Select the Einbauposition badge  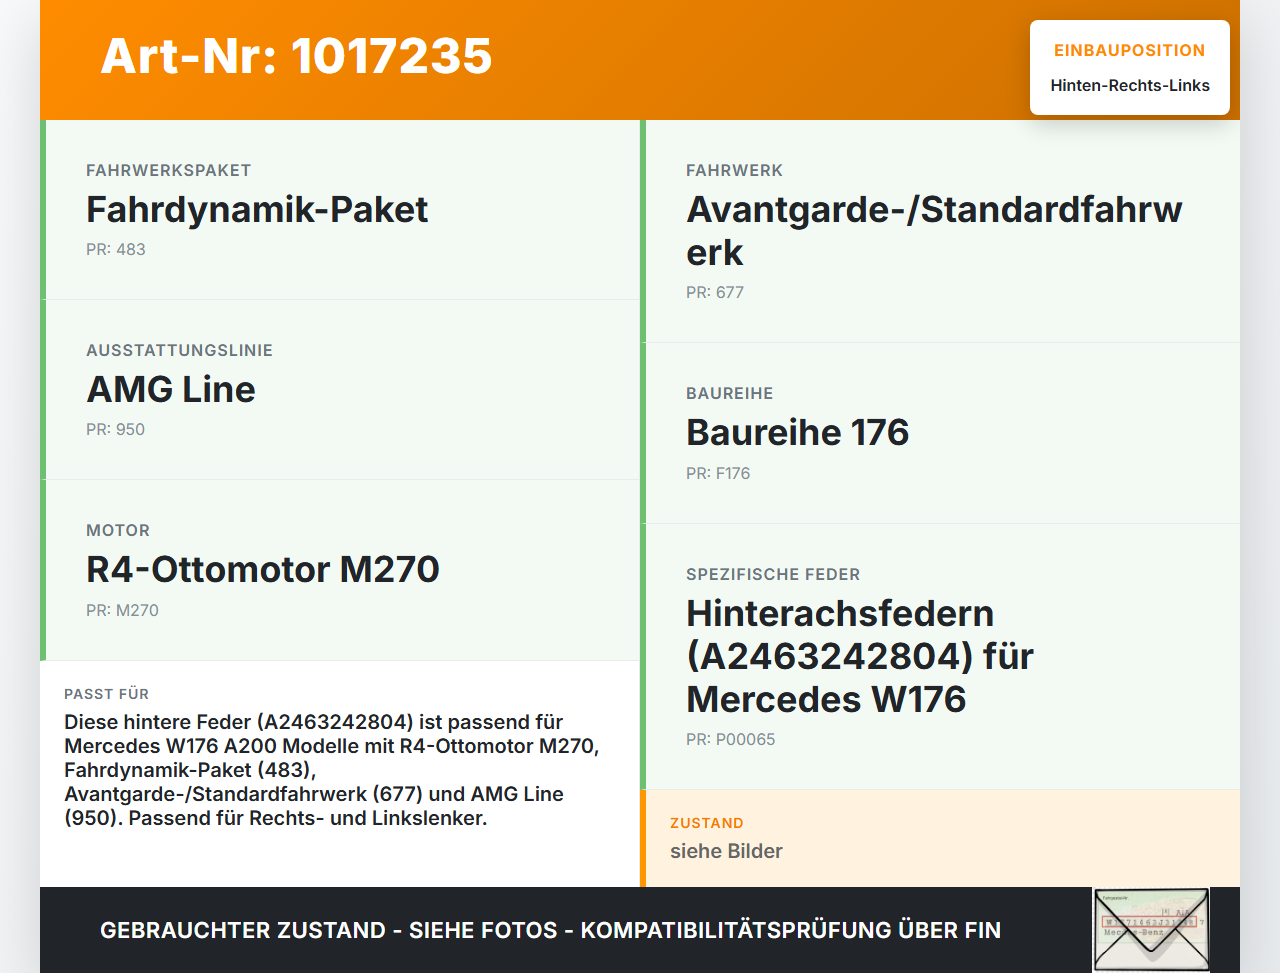(x=1130, y=68)
